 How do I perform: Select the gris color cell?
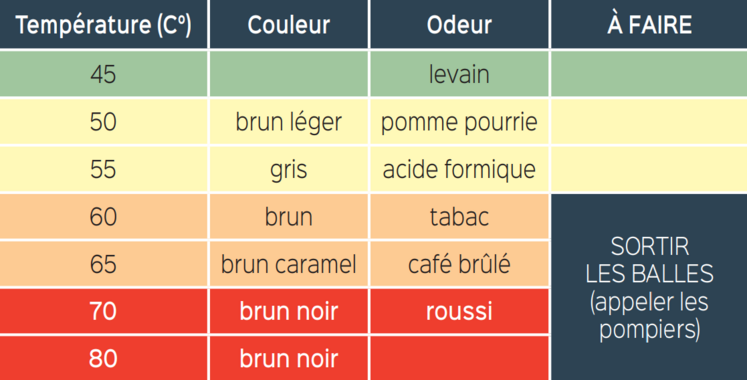[289, 169]
